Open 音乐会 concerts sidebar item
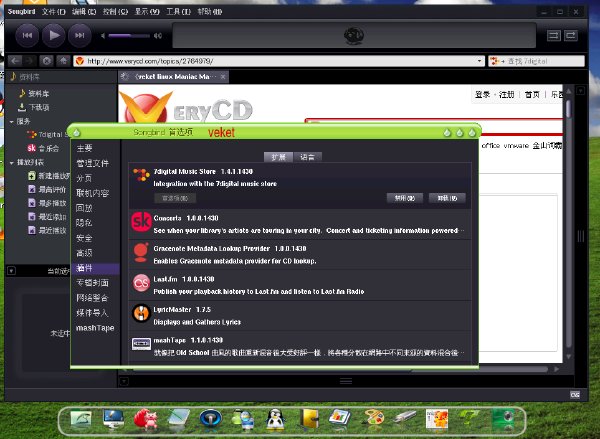Screen dimensions: 600x439 pos(43,148)
